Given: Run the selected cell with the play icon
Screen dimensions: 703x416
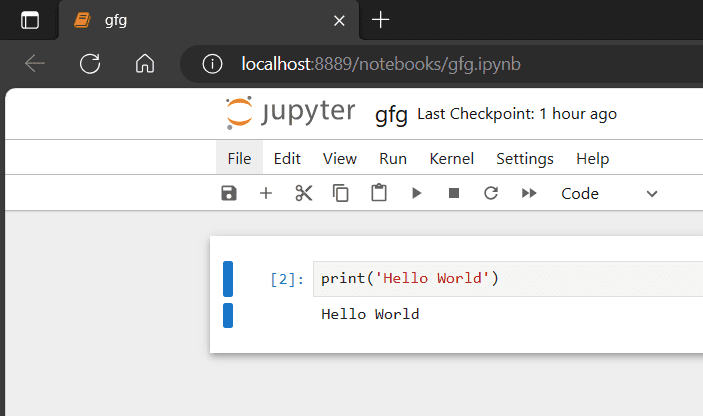Looking at the screenshot, I should 417,193.
